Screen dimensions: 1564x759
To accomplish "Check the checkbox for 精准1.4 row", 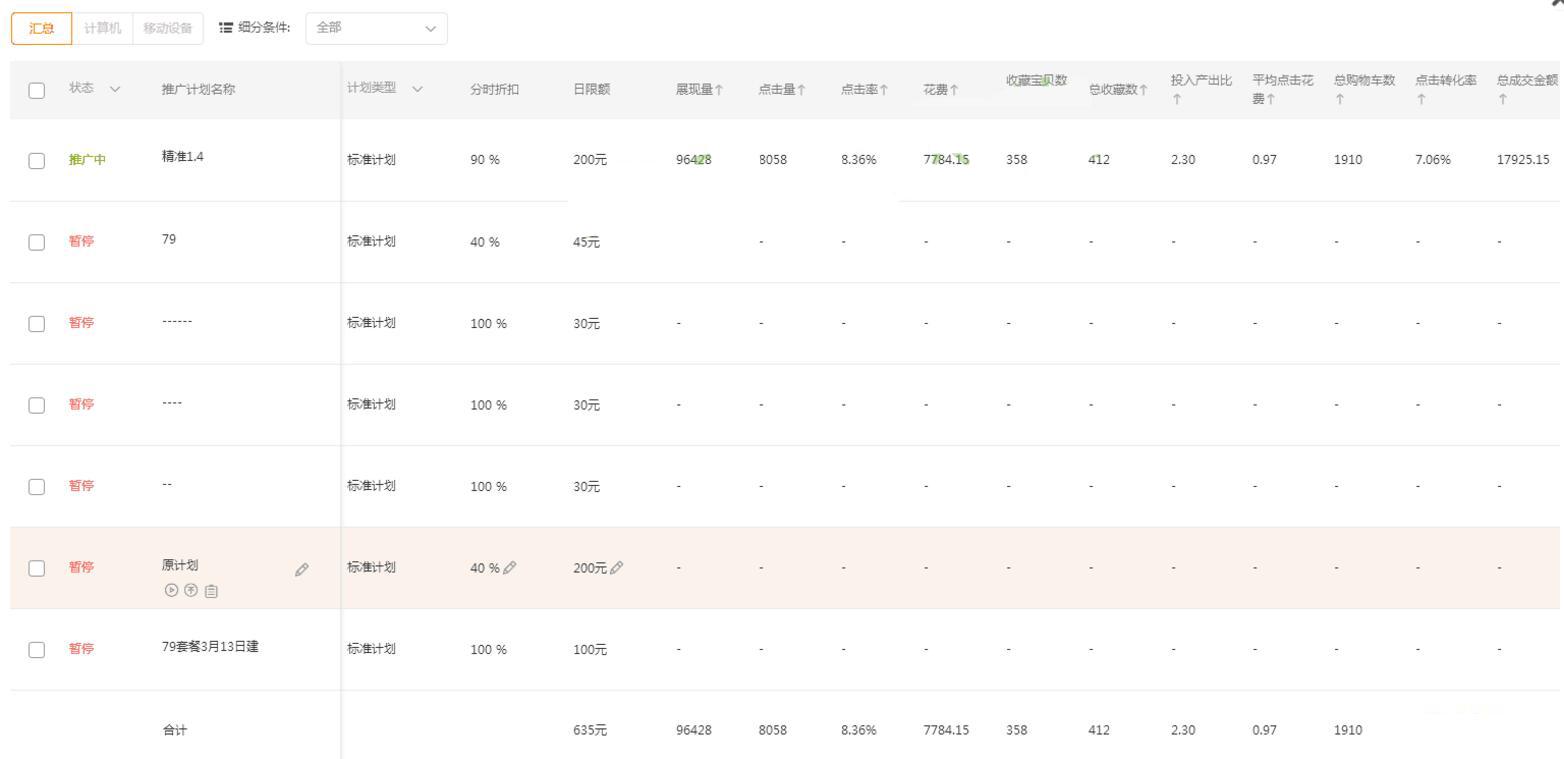I will [37, 159].
